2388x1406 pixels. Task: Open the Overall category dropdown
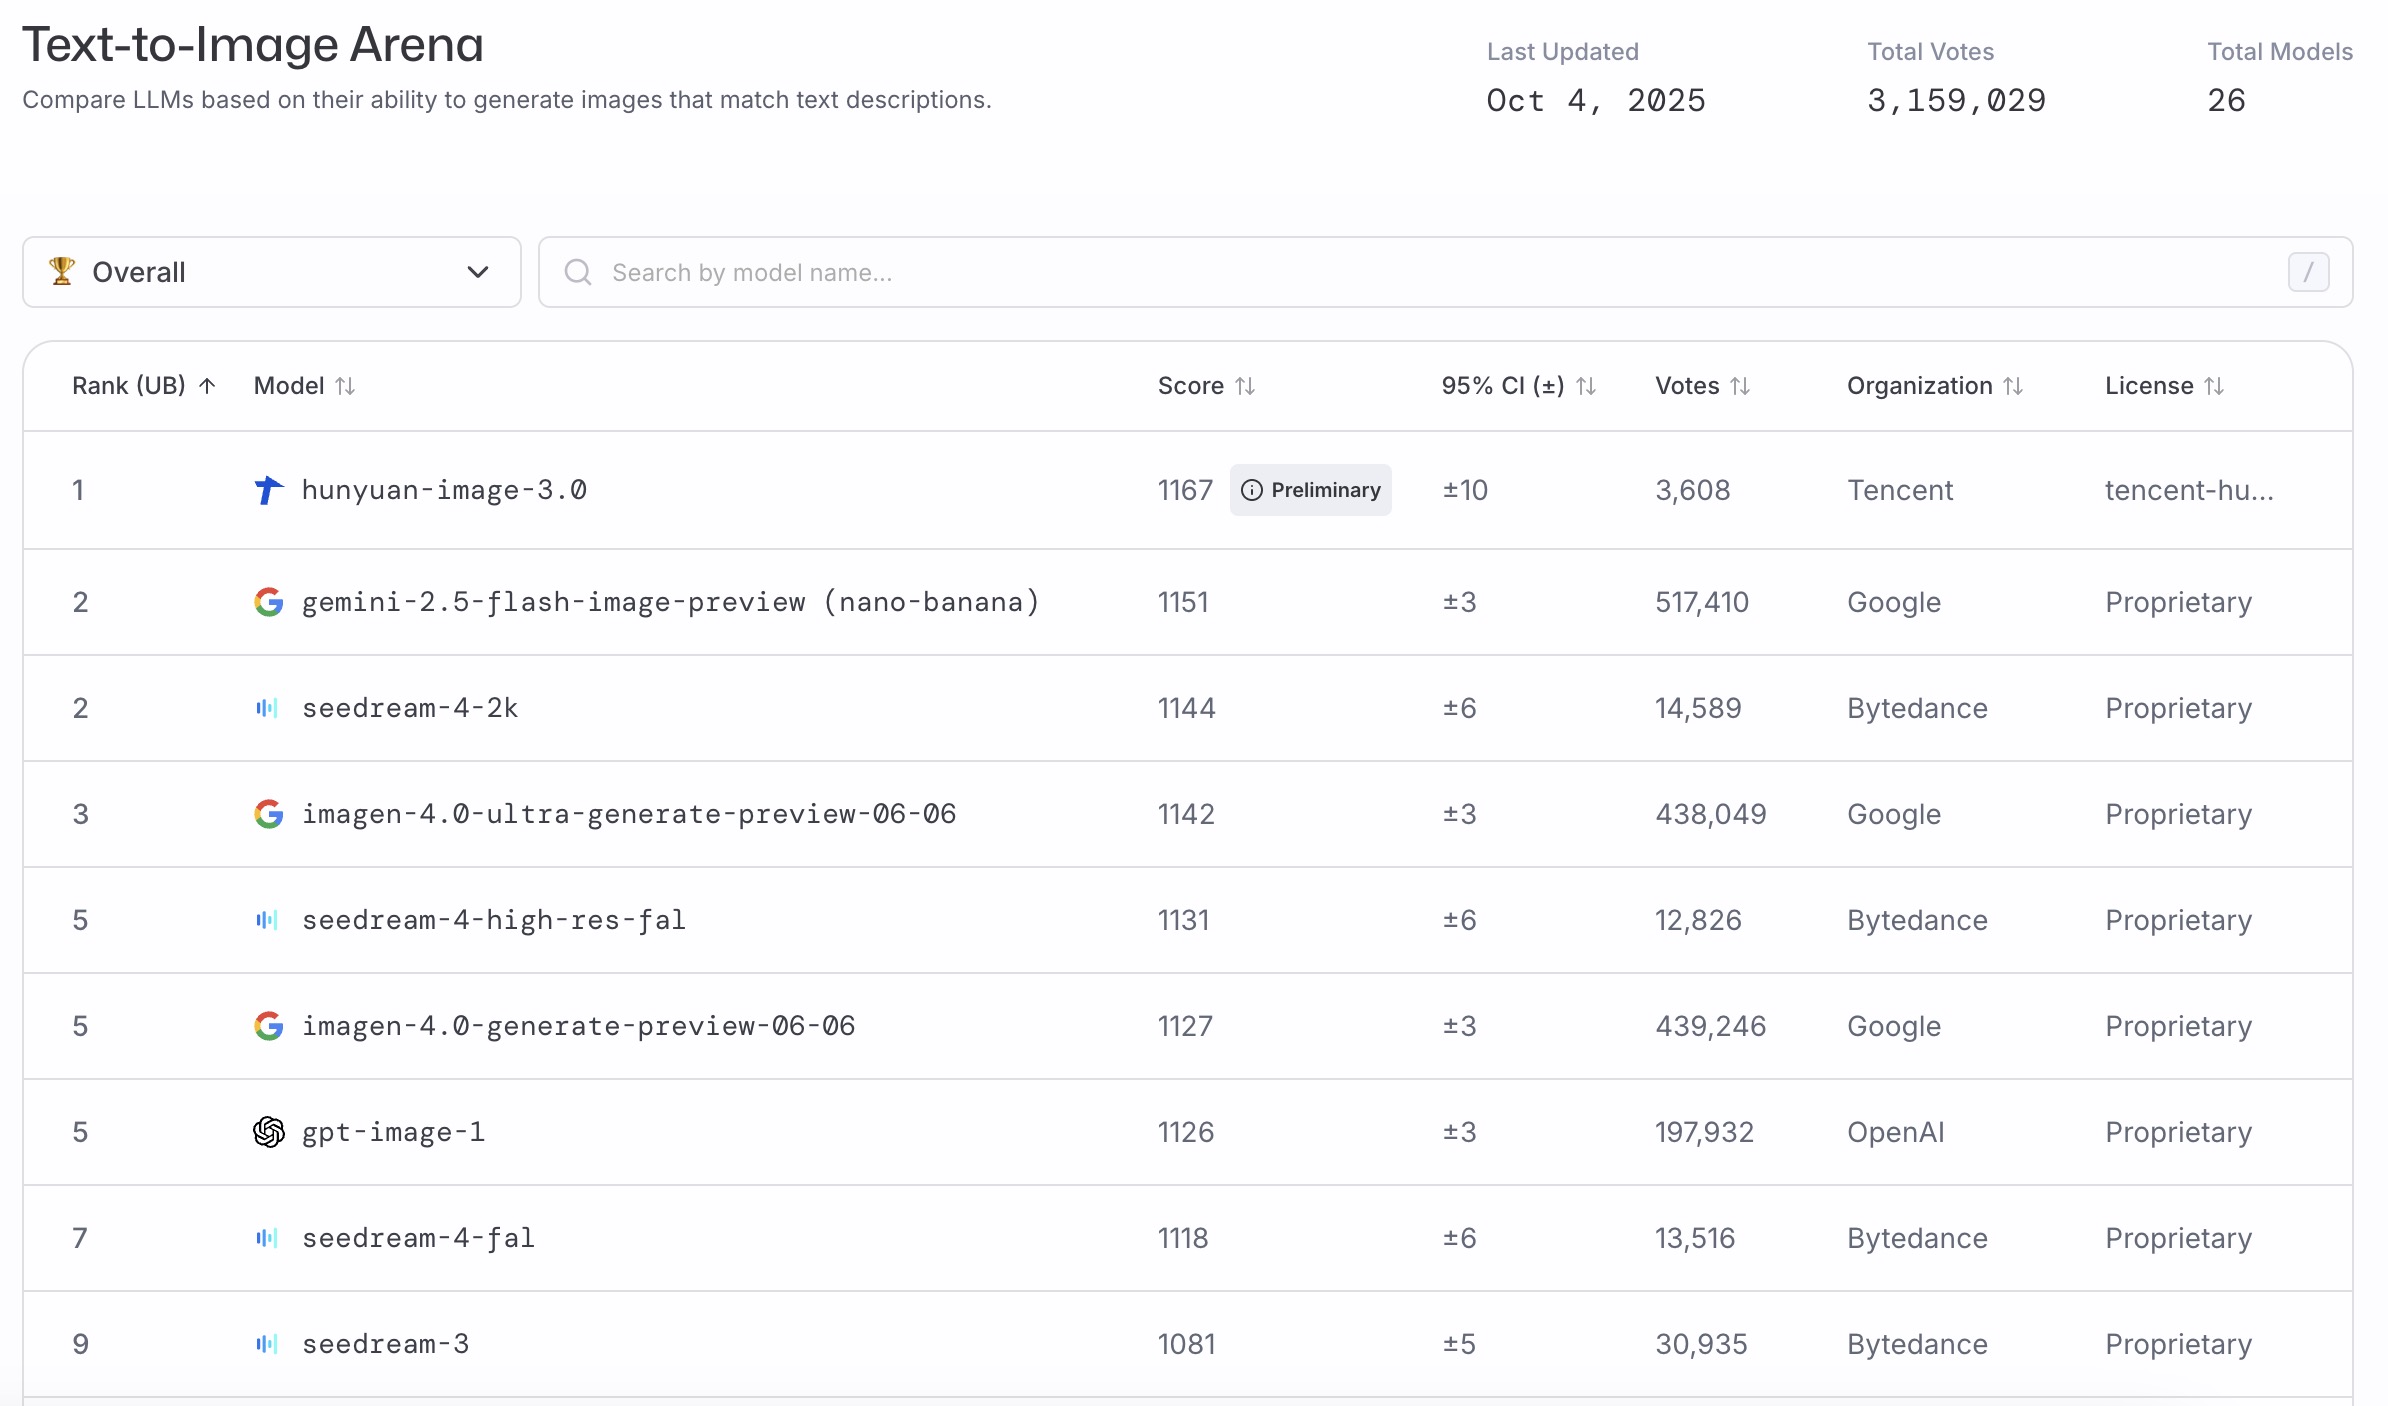coord(271,272)
